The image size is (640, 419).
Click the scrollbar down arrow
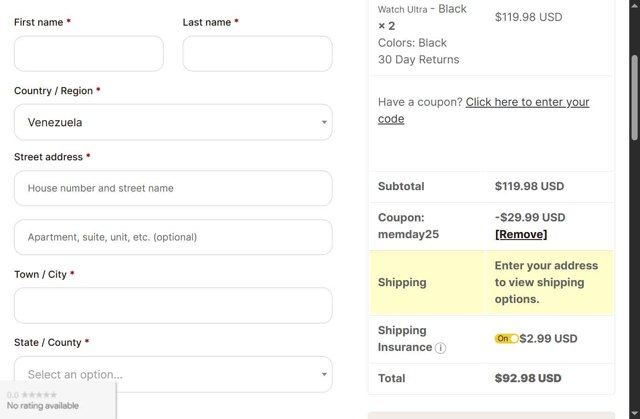(634, 413)
